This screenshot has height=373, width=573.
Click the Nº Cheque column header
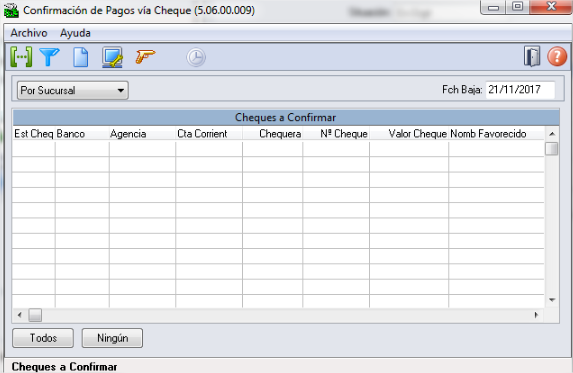tap(336, 134)
